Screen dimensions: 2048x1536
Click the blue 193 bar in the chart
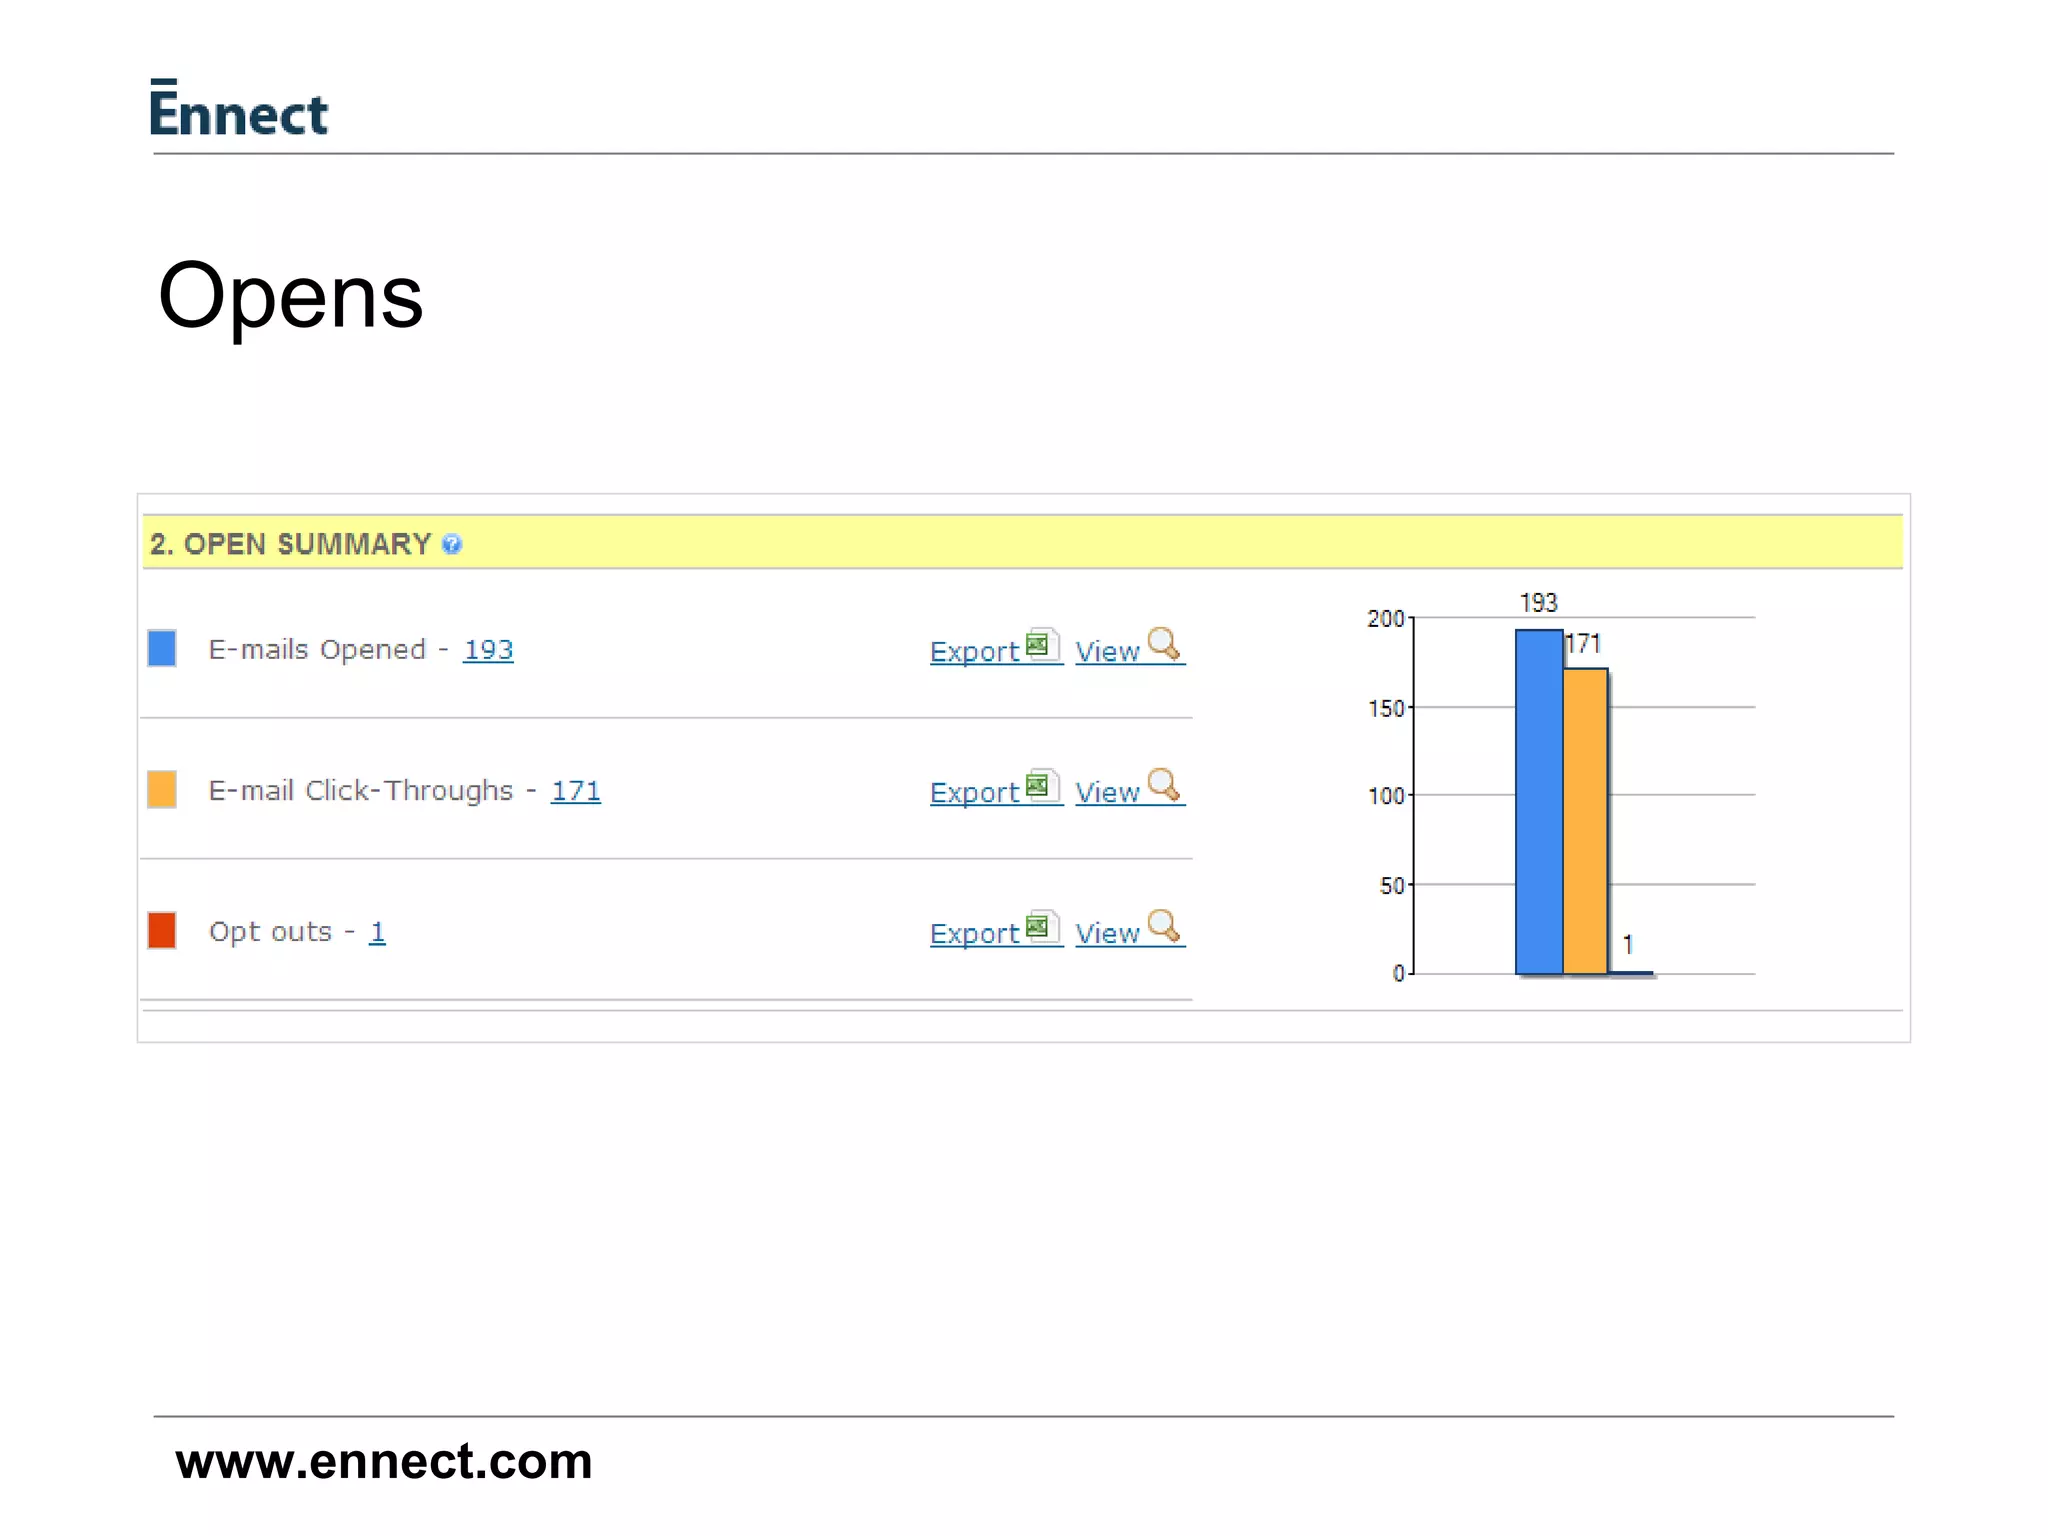1539,801
